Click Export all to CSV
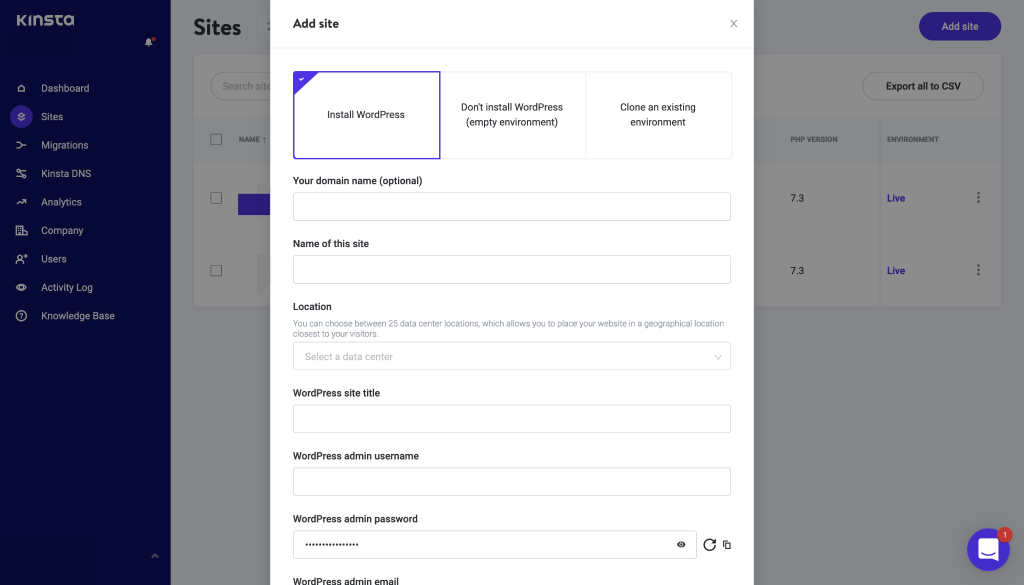Image resolution: width=1024 pixels, height=585 pixels. (922, 86)
